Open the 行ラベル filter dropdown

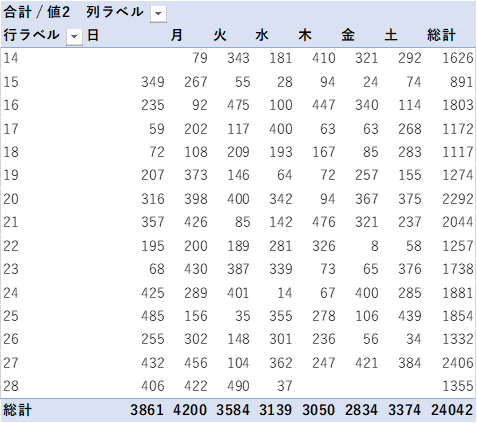tap(74, 37)
